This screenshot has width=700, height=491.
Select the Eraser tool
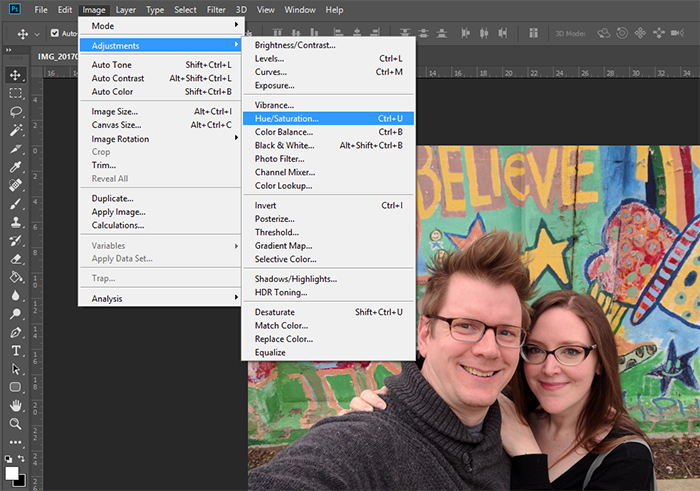pyautogui.click(x=16, y=259)
